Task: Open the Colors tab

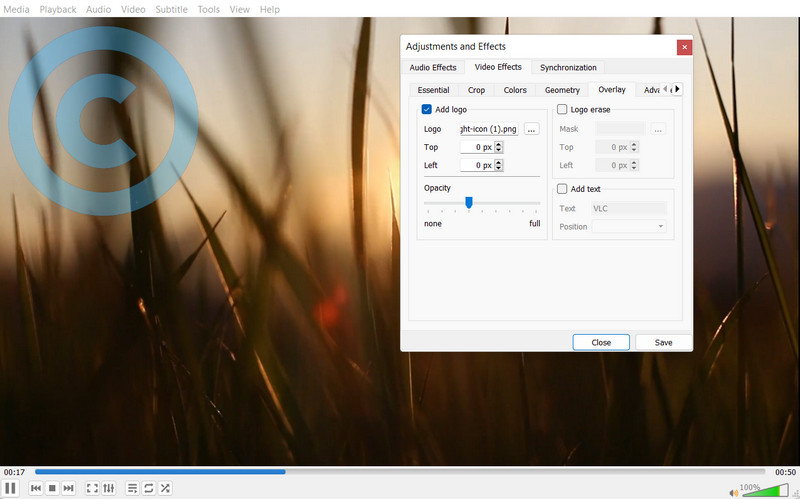Action: click(515, 90)
